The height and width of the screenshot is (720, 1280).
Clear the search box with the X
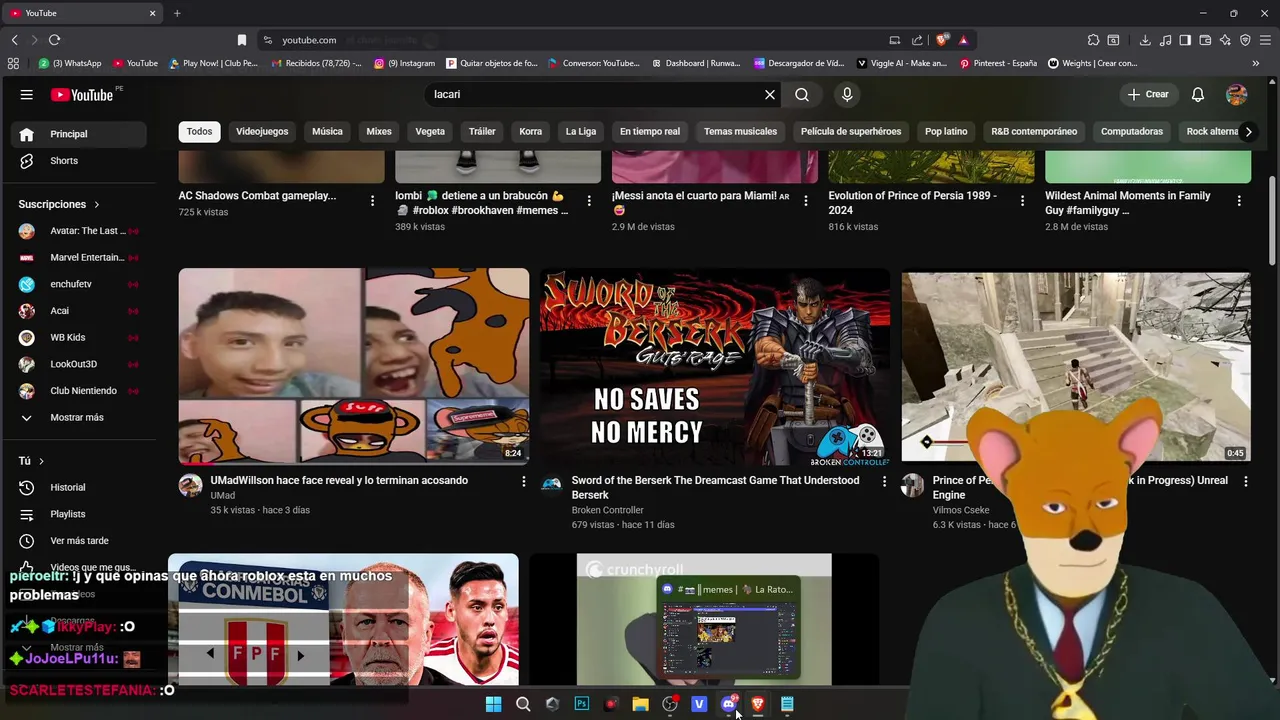click(770, 94)
